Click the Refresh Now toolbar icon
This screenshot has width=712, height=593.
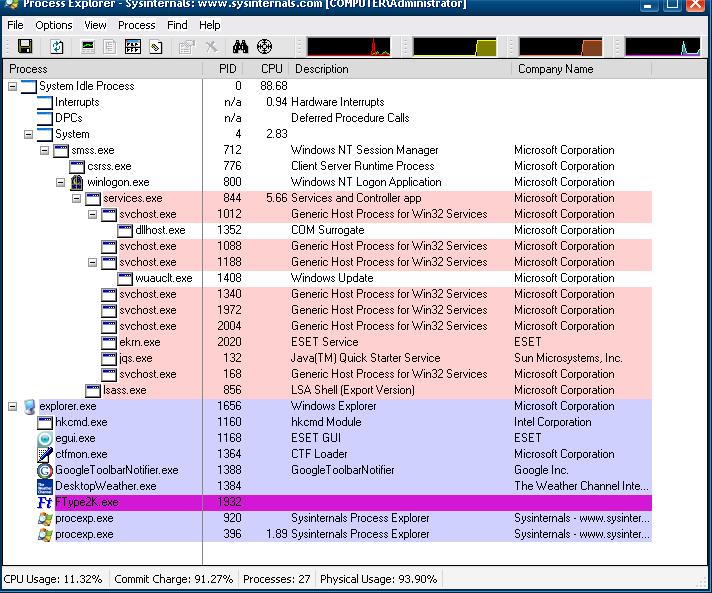coord(57,46)
